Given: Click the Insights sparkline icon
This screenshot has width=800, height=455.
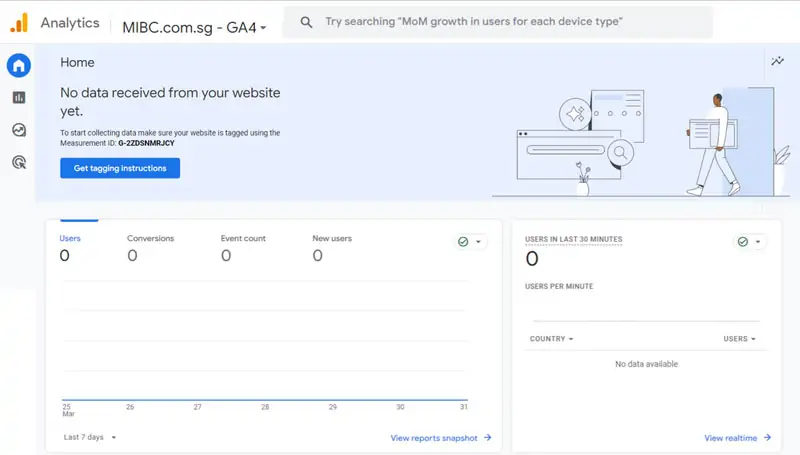Looking at the screenshot, I should pyautogui.click(x=777, y=62).
